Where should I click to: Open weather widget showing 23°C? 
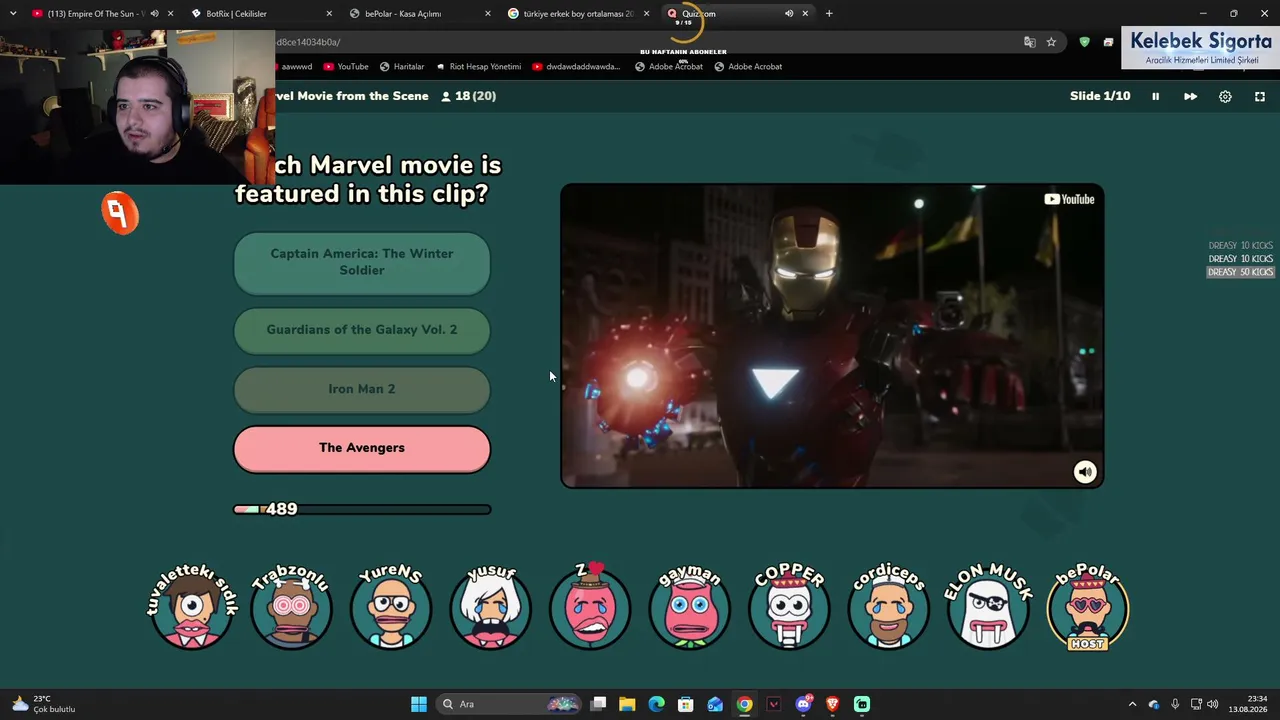(42, 704)
